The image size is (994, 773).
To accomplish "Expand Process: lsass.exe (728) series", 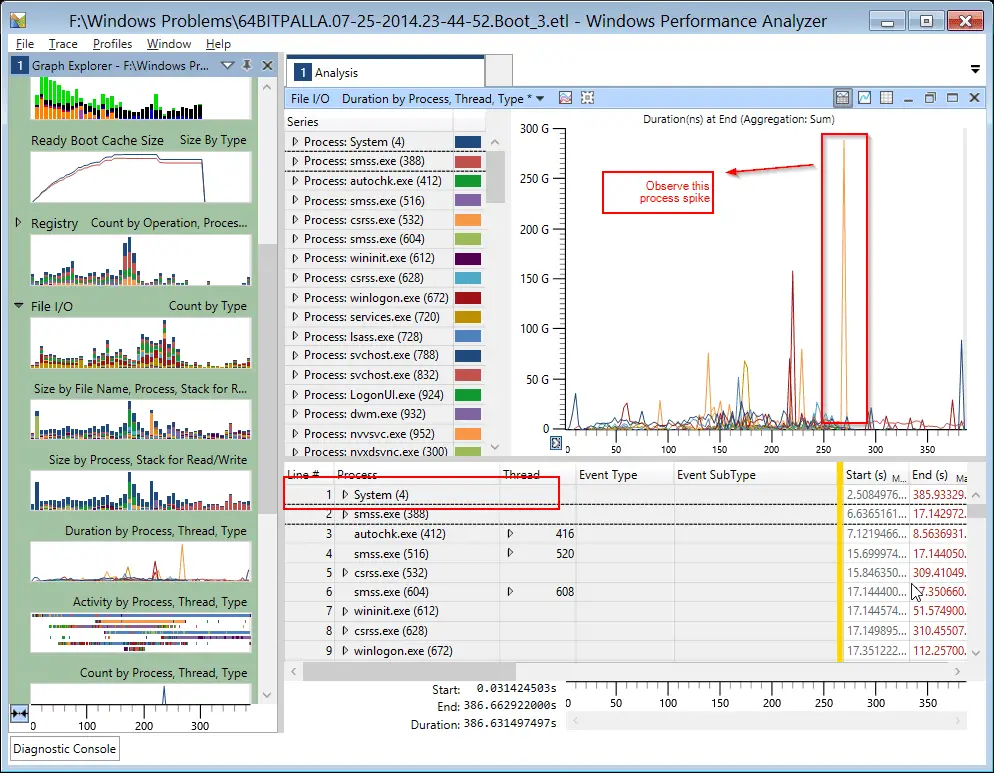I will point(295,336).
